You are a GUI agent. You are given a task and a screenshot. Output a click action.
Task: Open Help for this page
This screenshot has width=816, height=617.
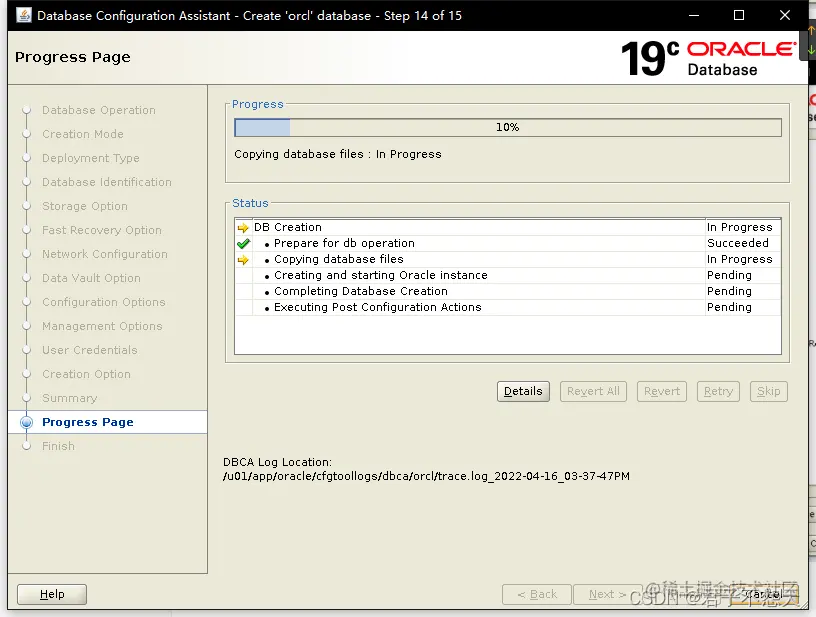[52, 594]
